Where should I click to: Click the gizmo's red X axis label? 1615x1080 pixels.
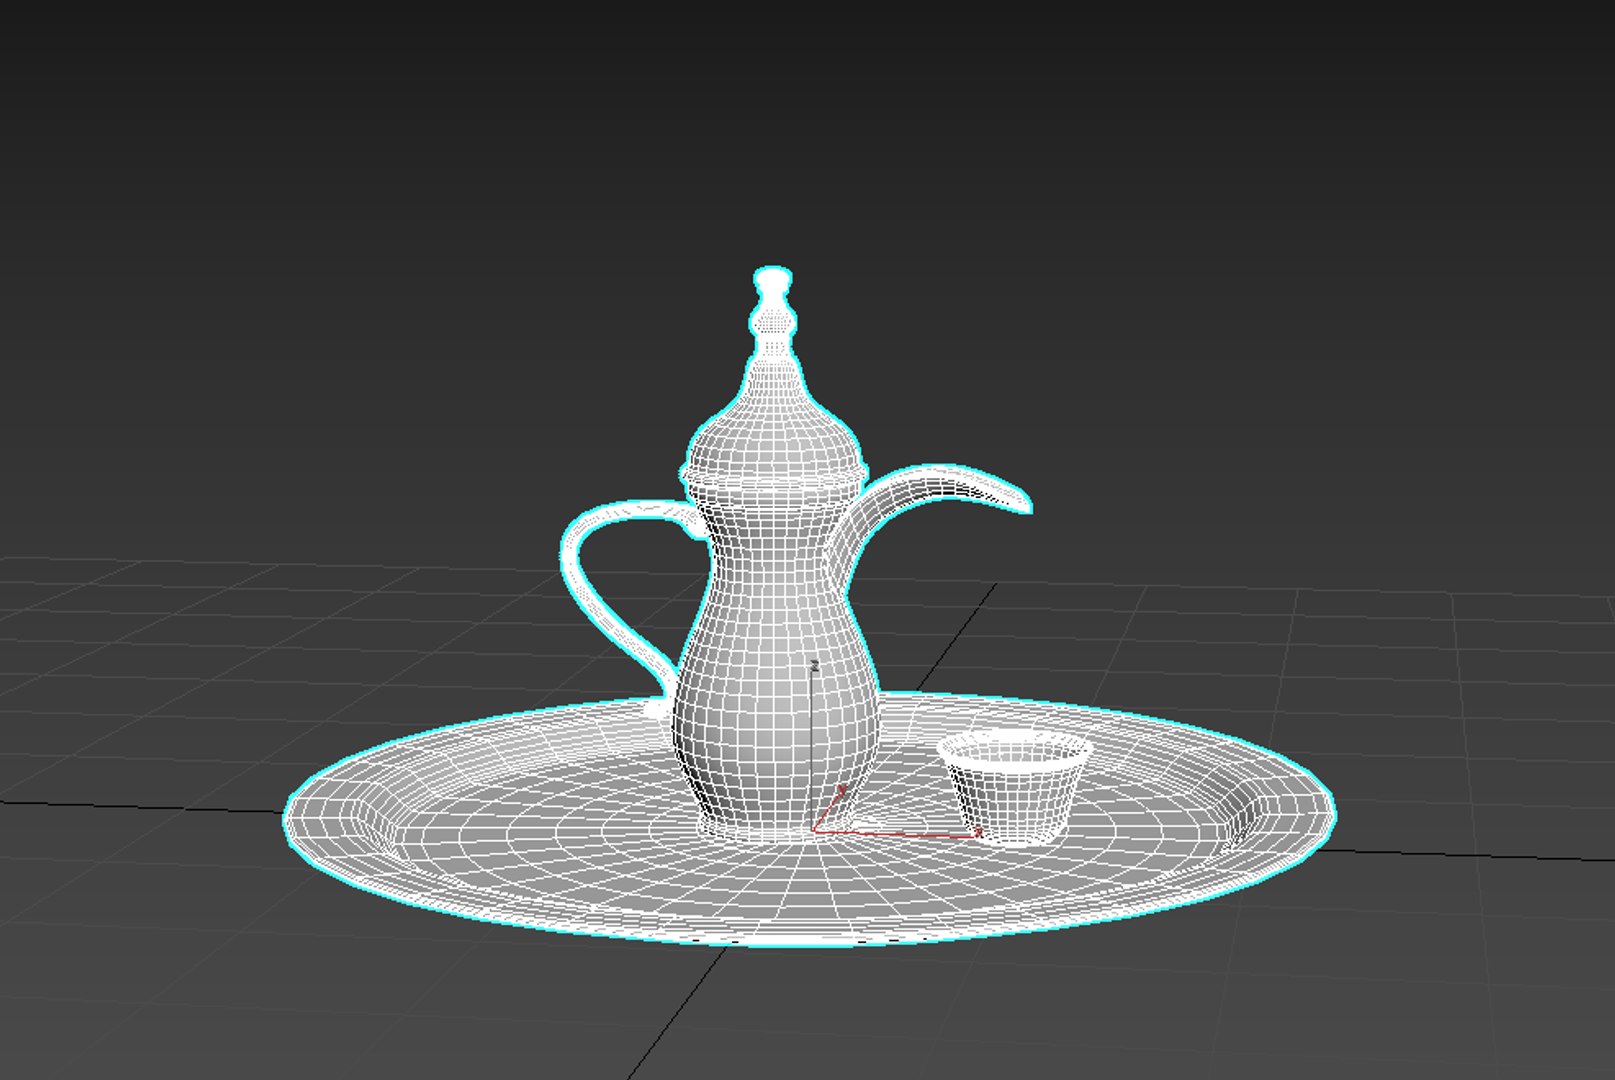[978, 832]
